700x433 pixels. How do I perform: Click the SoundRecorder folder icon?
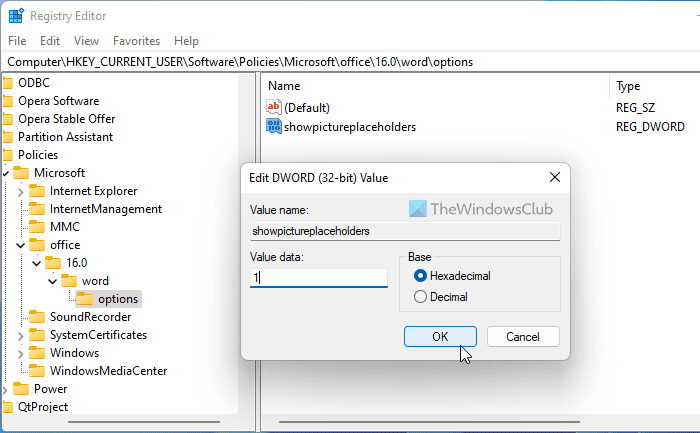coord(37,317)
